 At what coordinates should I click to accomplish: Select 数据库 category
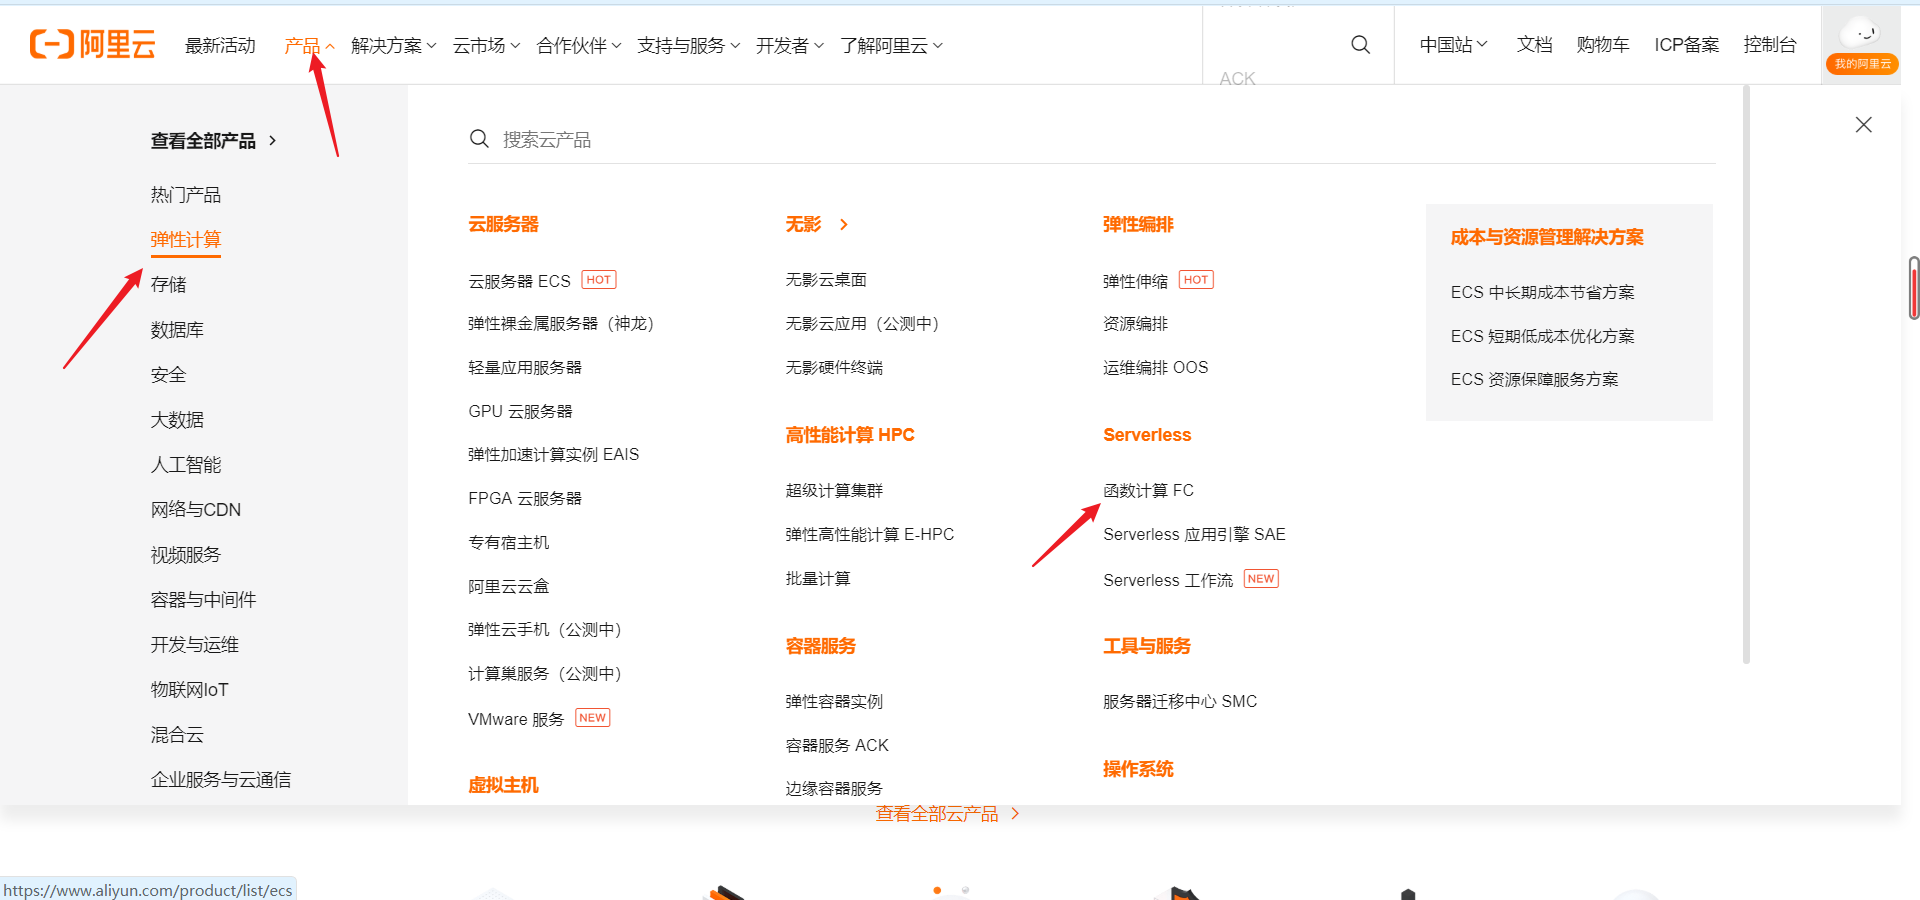coord(177,330)
